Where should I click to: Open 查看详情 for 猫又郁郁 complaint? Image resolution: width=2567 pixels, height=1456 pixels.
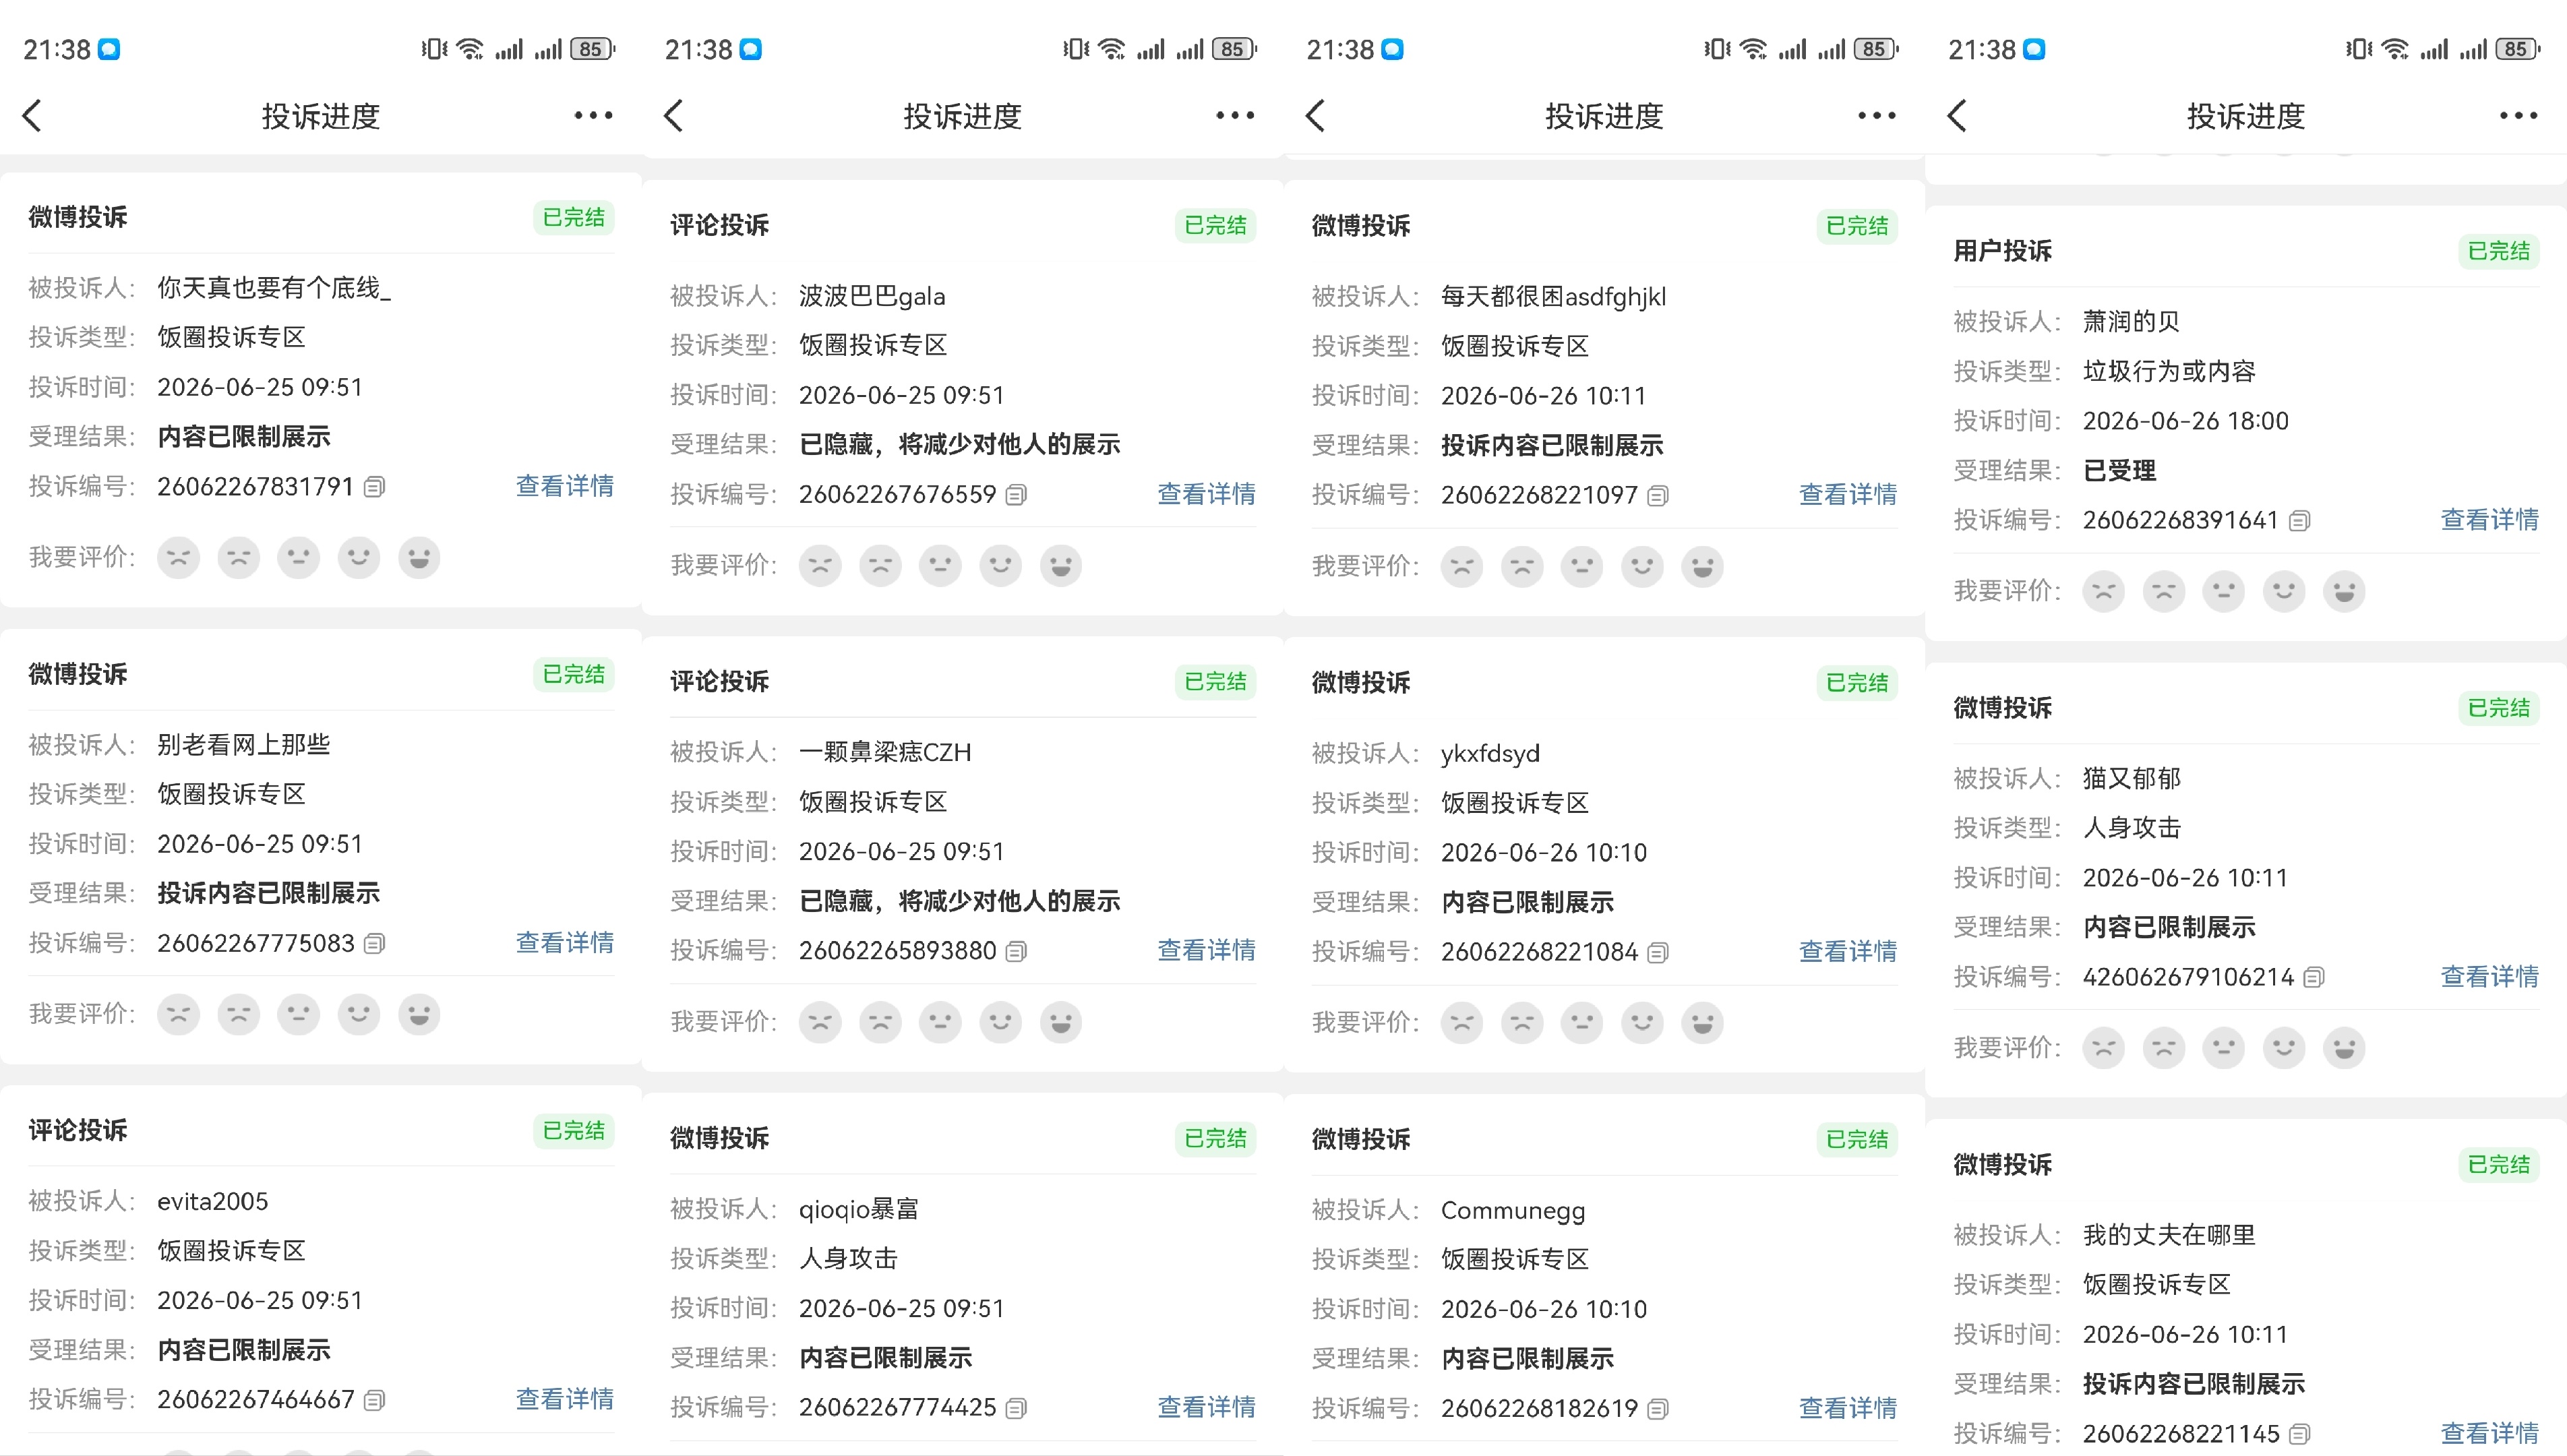(x=2491, y=977)
